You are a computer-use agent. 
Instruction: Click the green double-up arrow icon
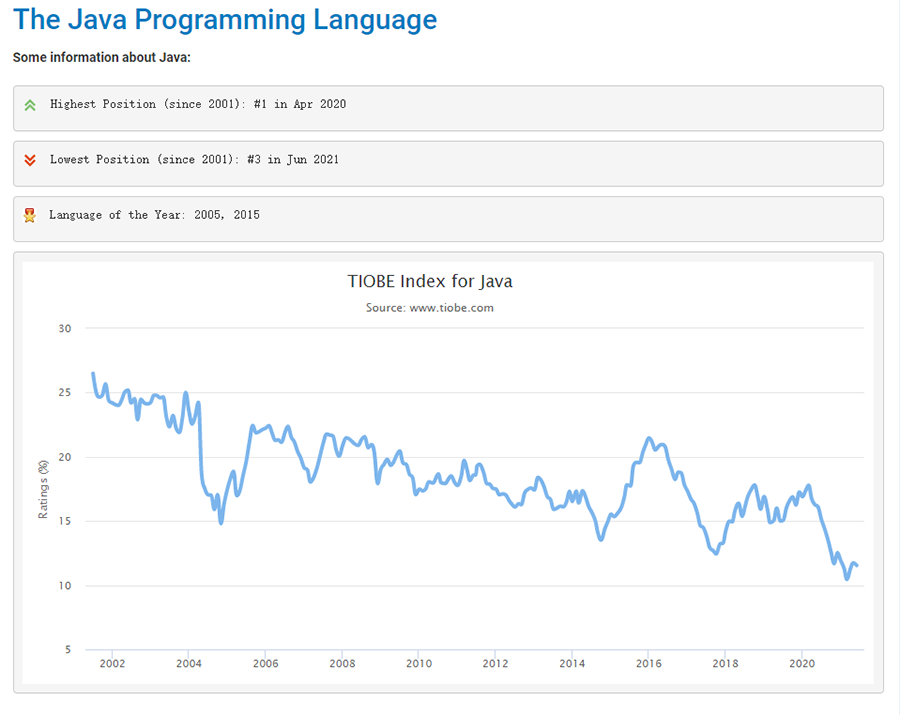click(30, 105)
